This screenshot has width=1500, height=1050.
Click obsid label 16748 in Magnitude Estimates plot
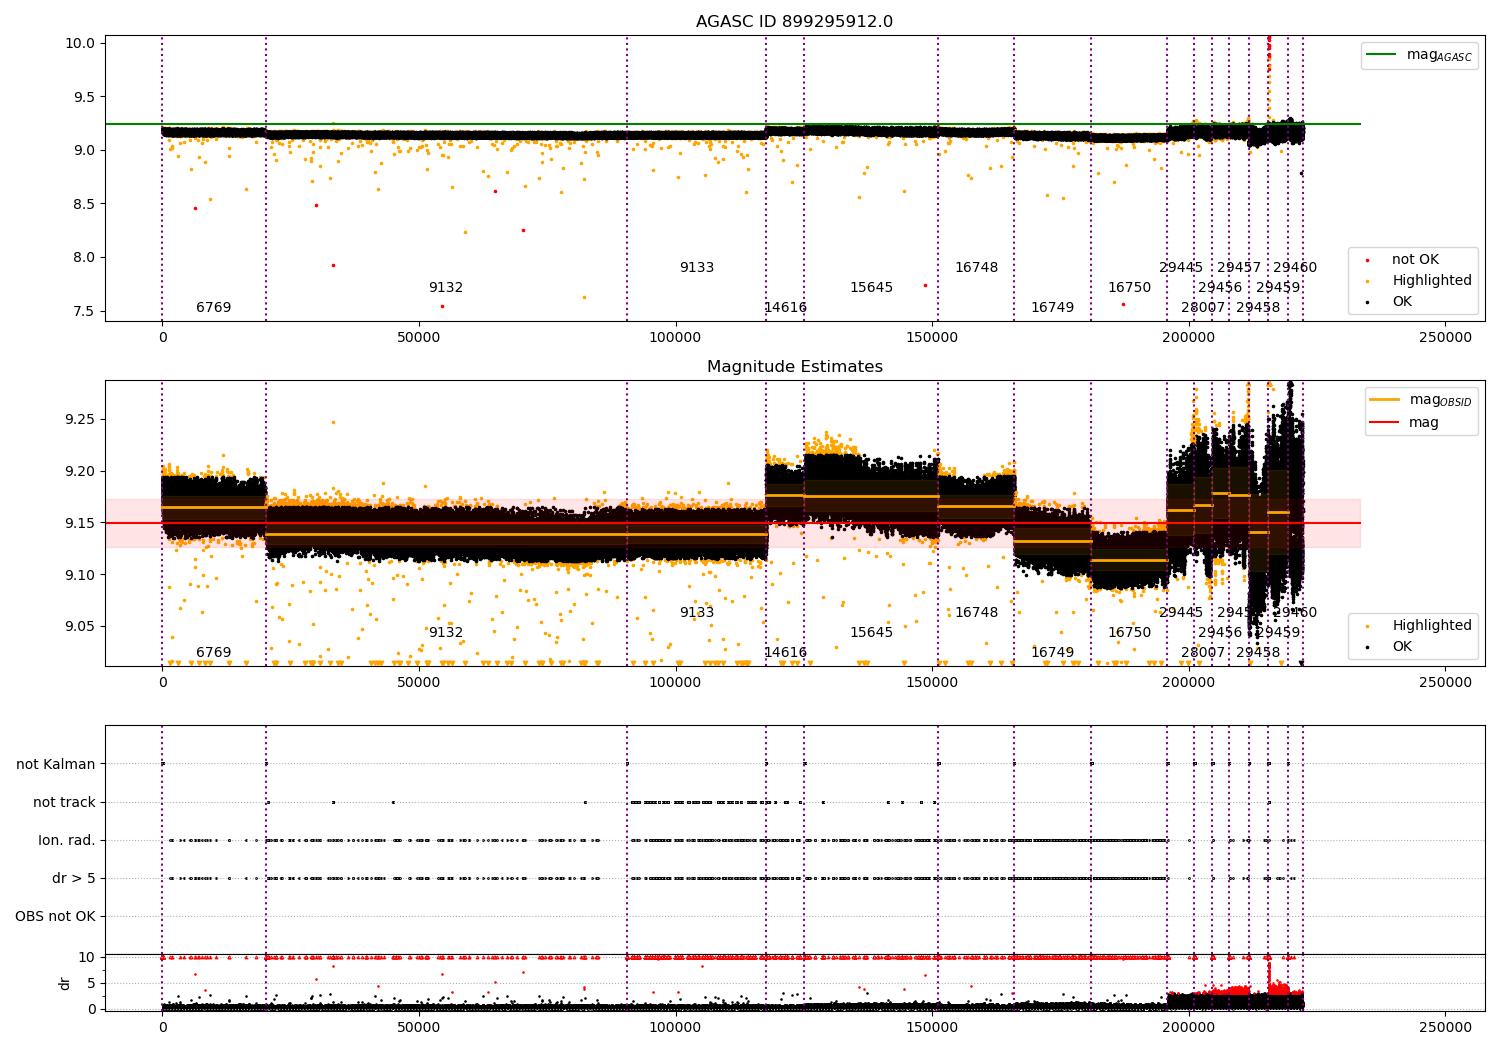(x=976, y=613)
